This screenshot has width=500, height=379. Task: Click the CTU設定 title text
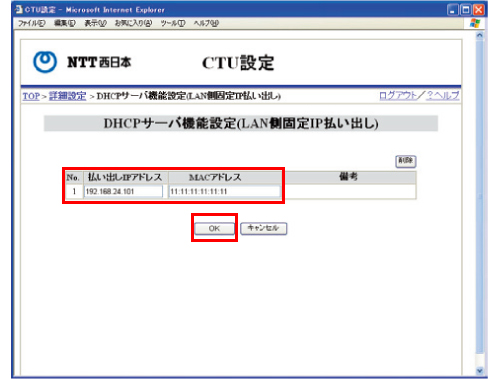(238, 63)
